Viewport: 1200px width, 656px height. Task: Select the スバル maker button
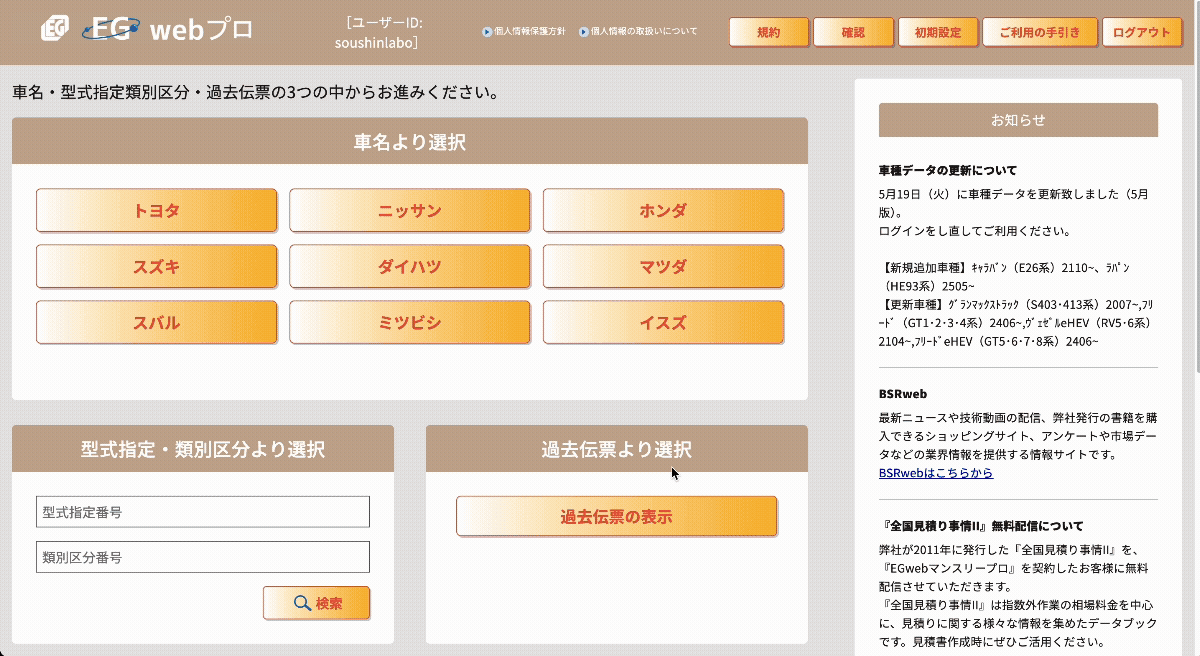point(157,323)
